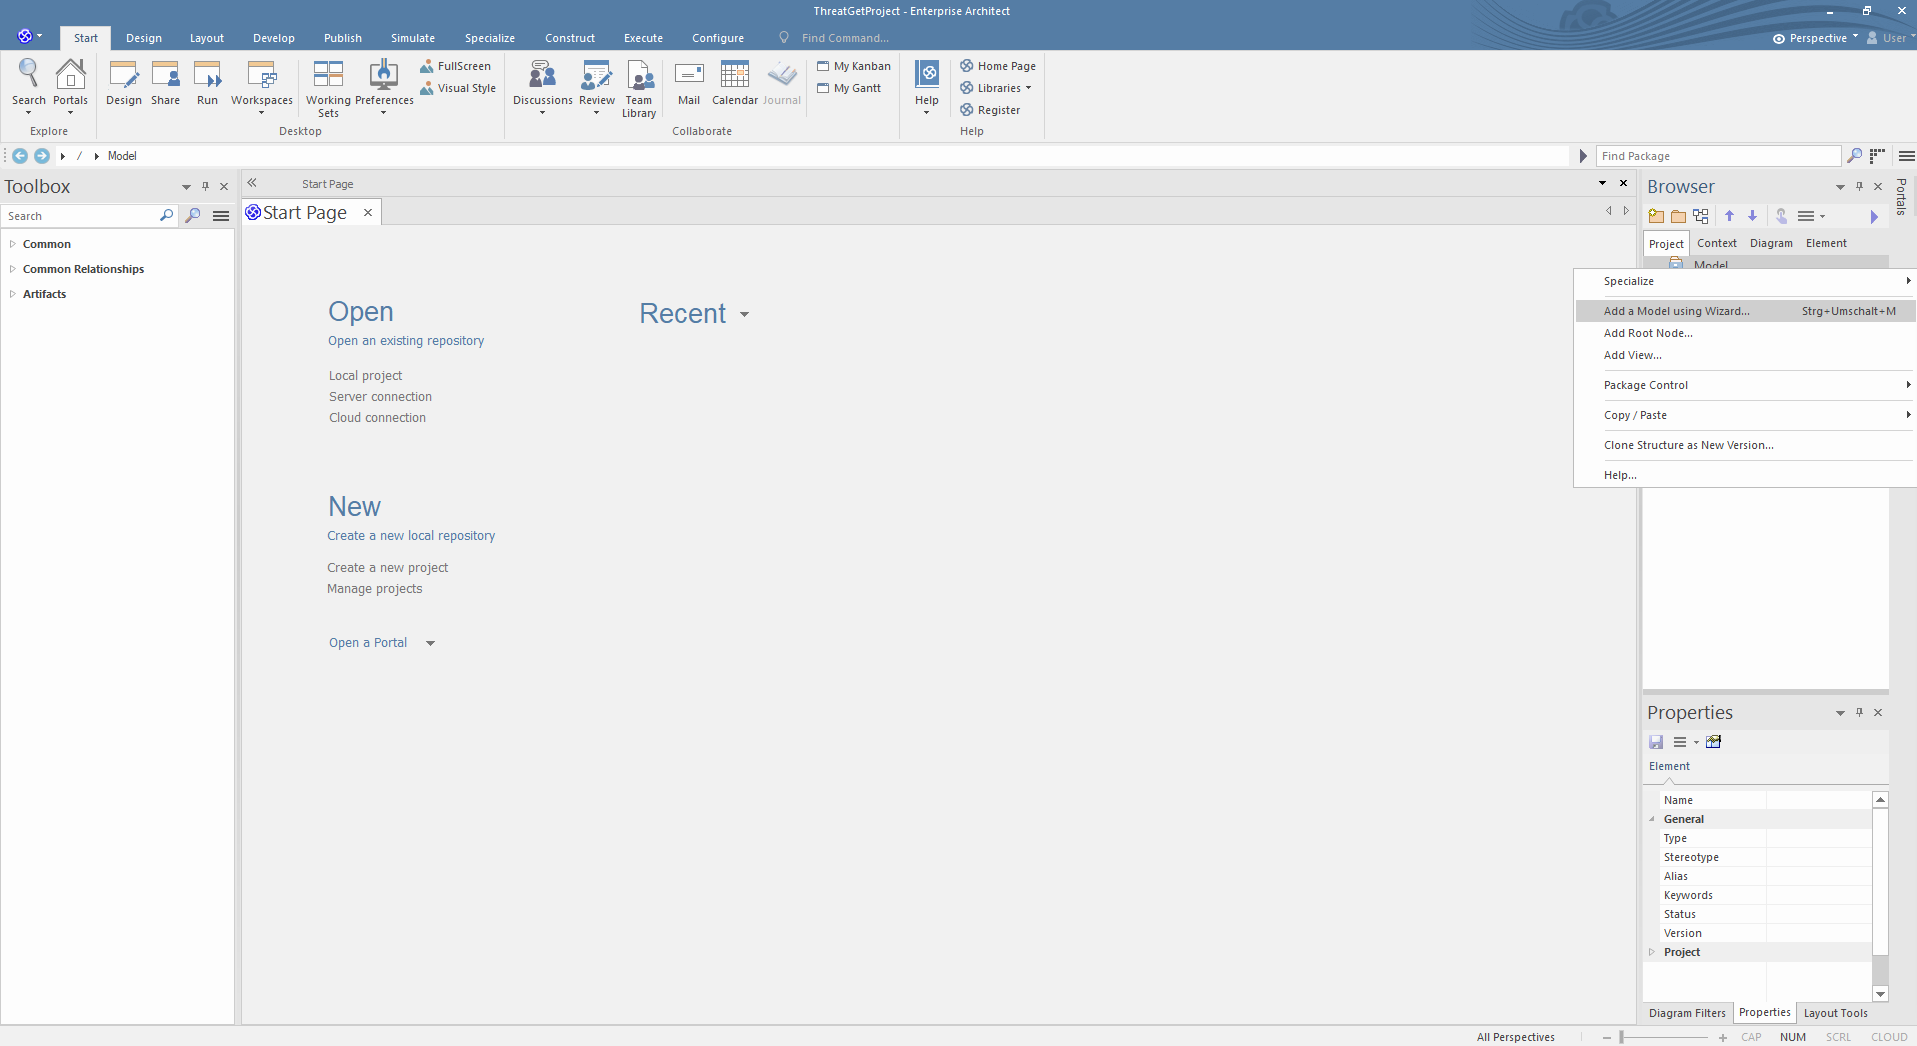The width and height of the screenshot is (1917, 1046).
Task: Click the Properties scrollbar down arrow
Action: 1880,994
